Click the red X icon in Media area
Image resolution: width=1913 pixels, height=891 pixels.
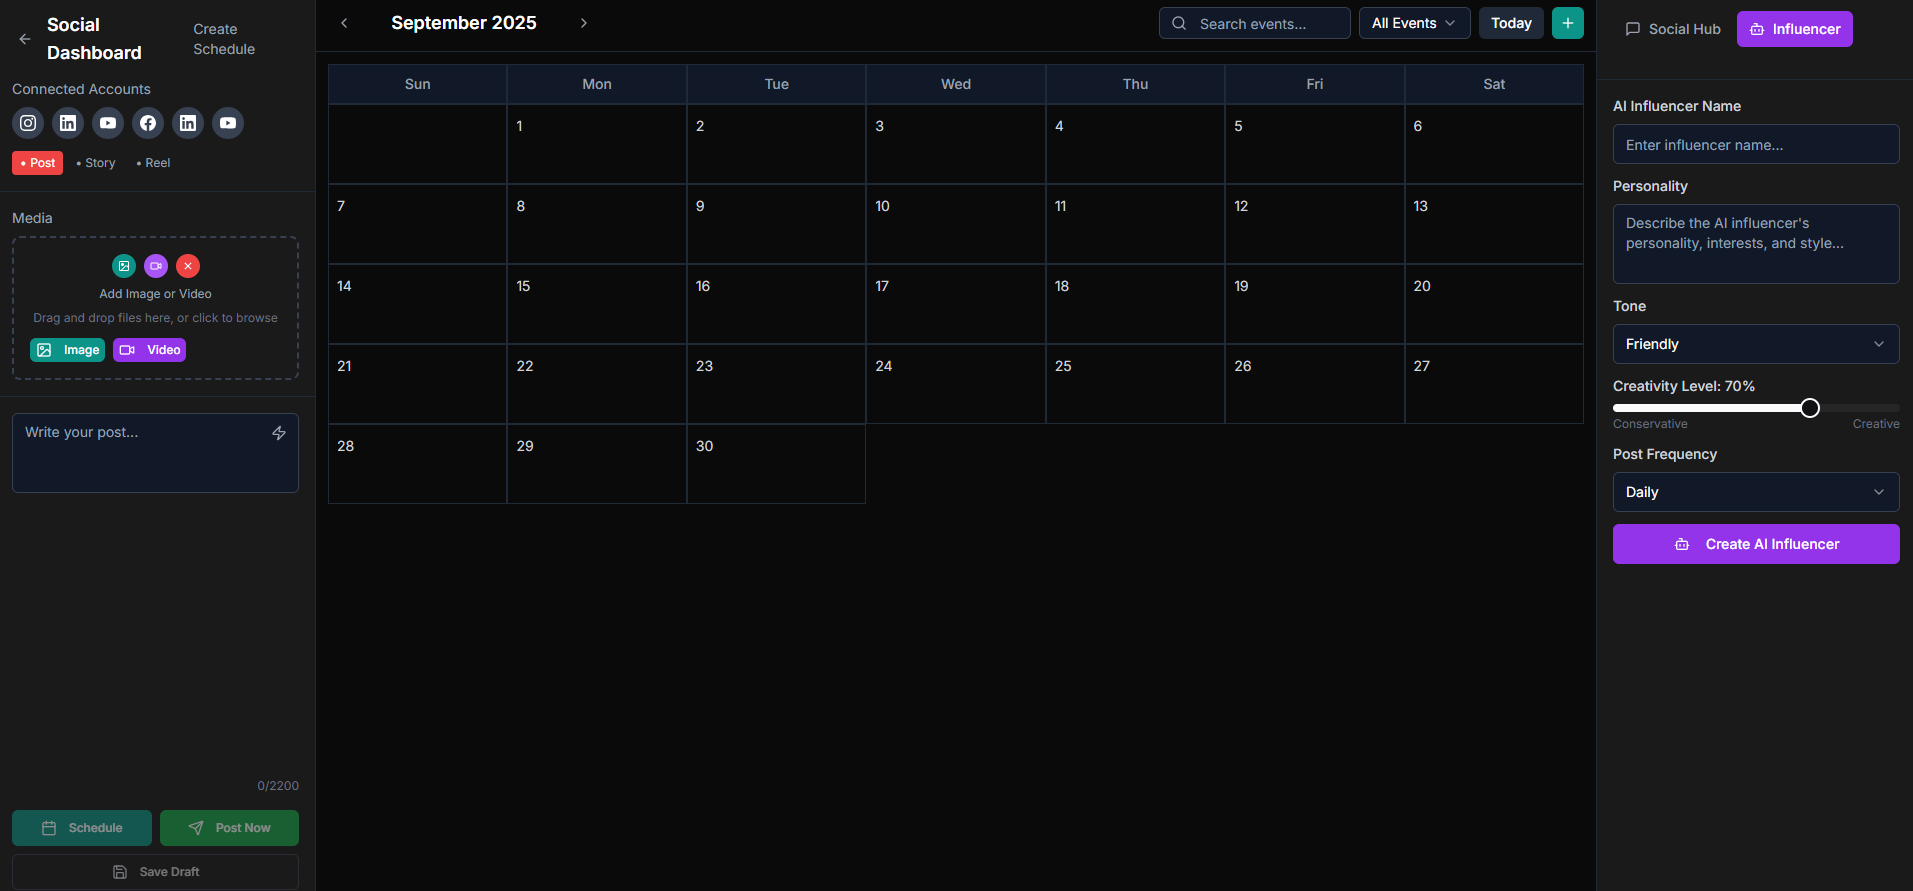click(188, 266)
